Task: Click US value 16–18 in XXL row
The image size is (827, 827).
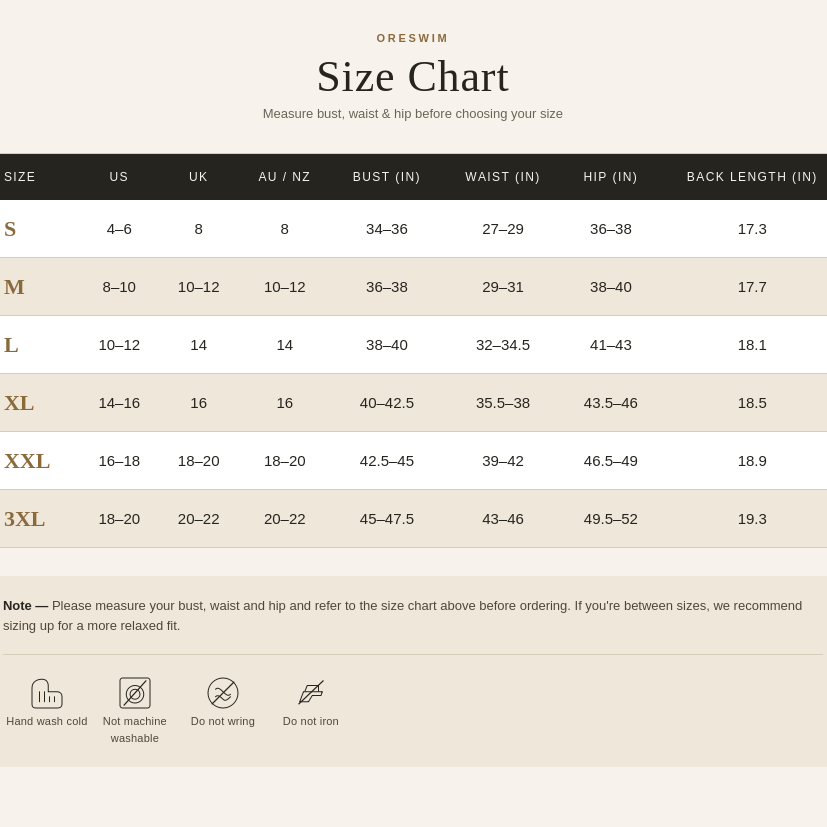Action: (119, 461)
